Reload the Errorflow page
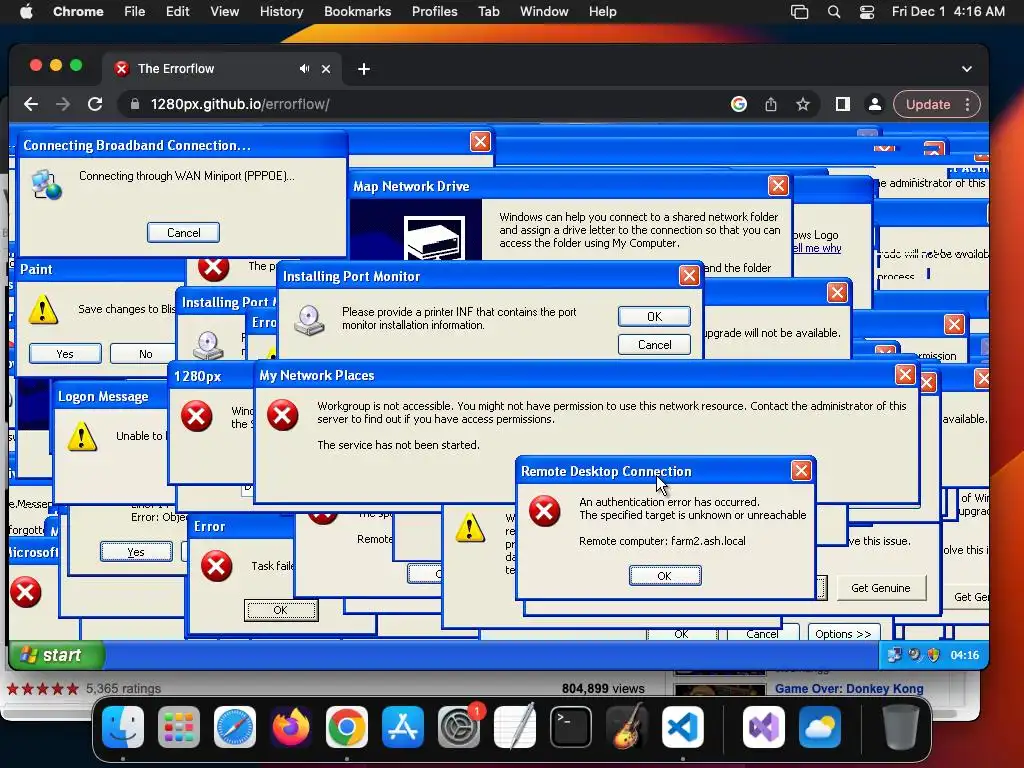Screen dimensions: 1024x768 click(95, 104)
